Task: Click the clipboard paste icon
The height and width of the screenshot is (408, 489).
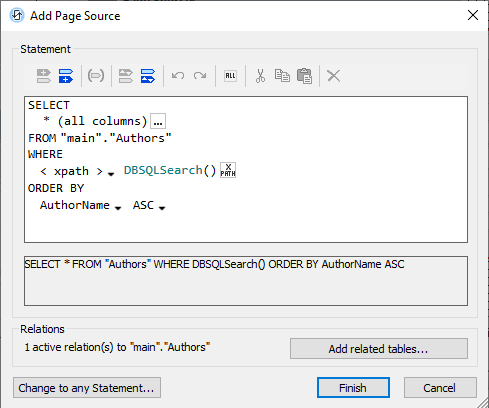Action: tap(304, 76)
